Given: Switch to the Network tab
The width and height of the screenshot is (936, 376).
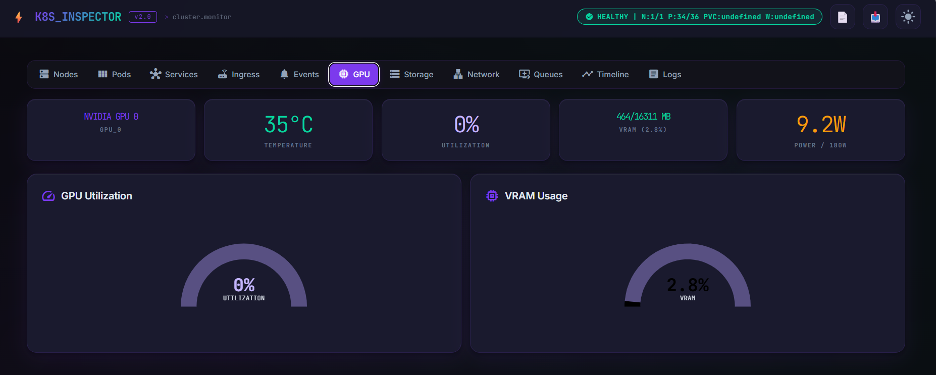Looking at the screenshot, I should click(476, 75).
